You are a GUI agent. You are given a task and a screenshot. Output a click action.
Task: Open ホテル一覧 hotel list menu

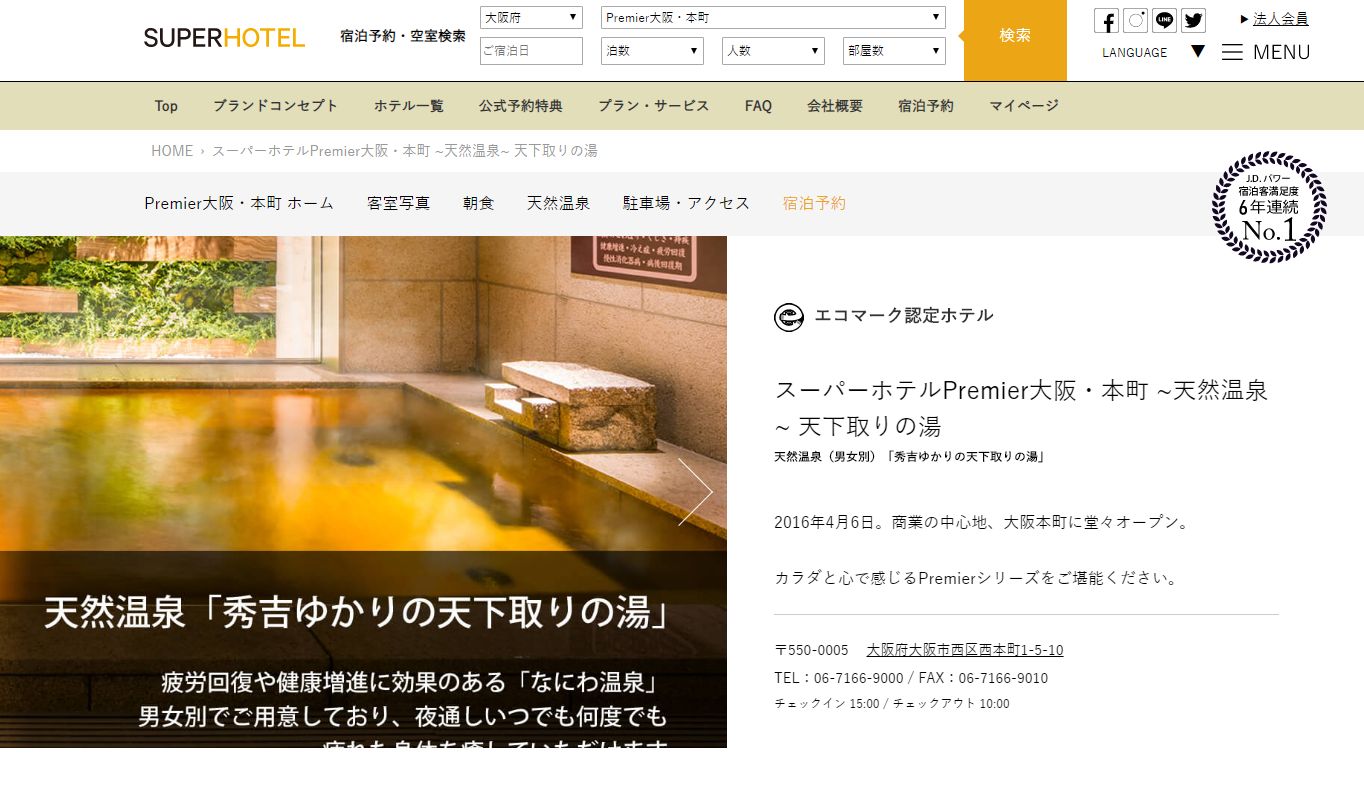(408, 106)
